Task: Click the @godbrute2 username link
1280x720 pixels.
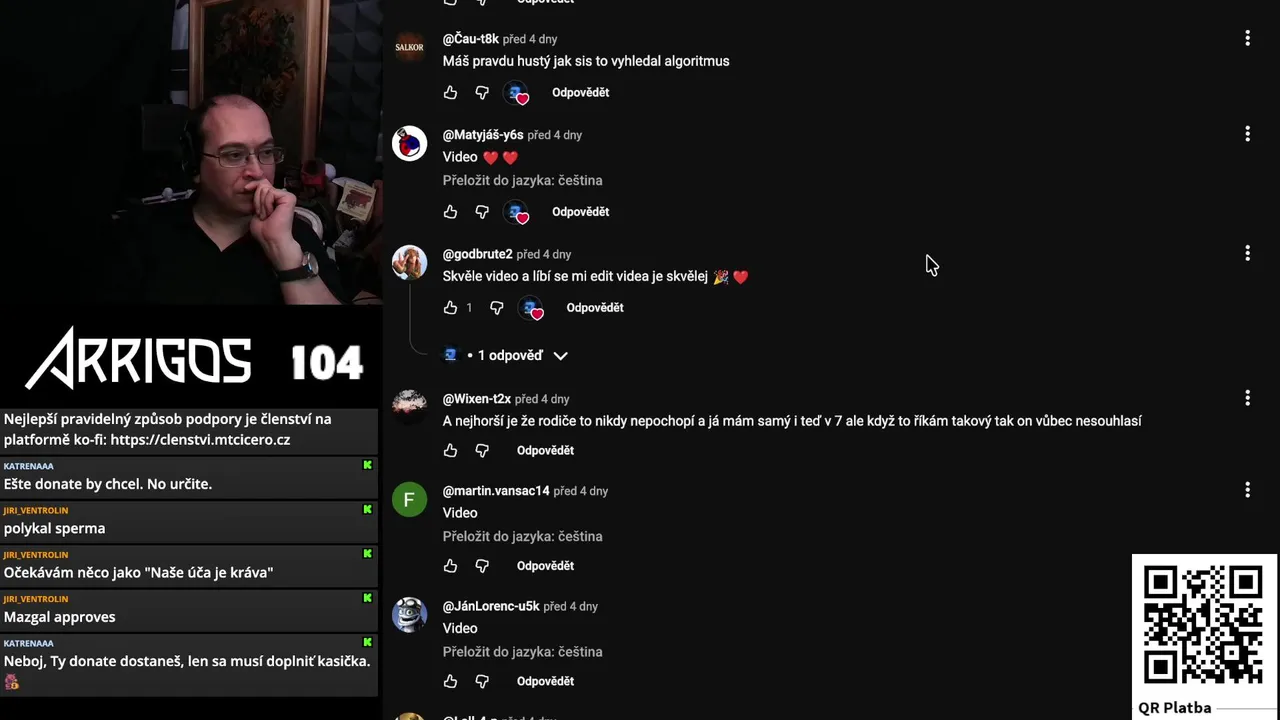Action: [477, 254]
